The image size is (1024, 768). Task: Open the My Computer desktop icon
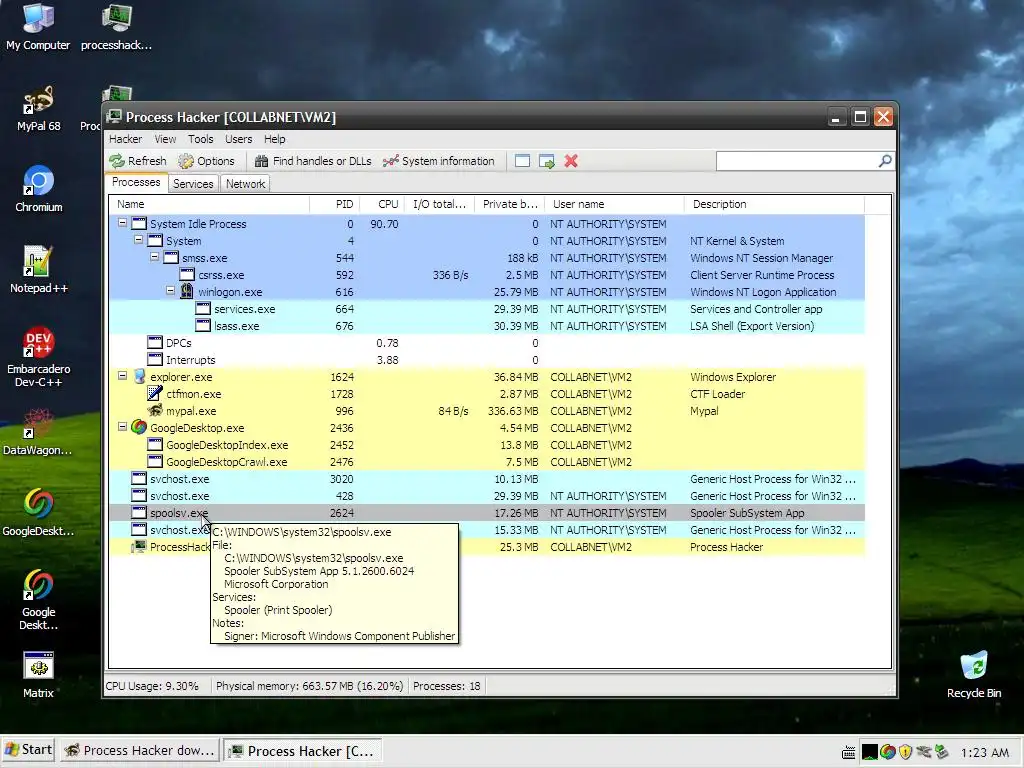(38, 27)
